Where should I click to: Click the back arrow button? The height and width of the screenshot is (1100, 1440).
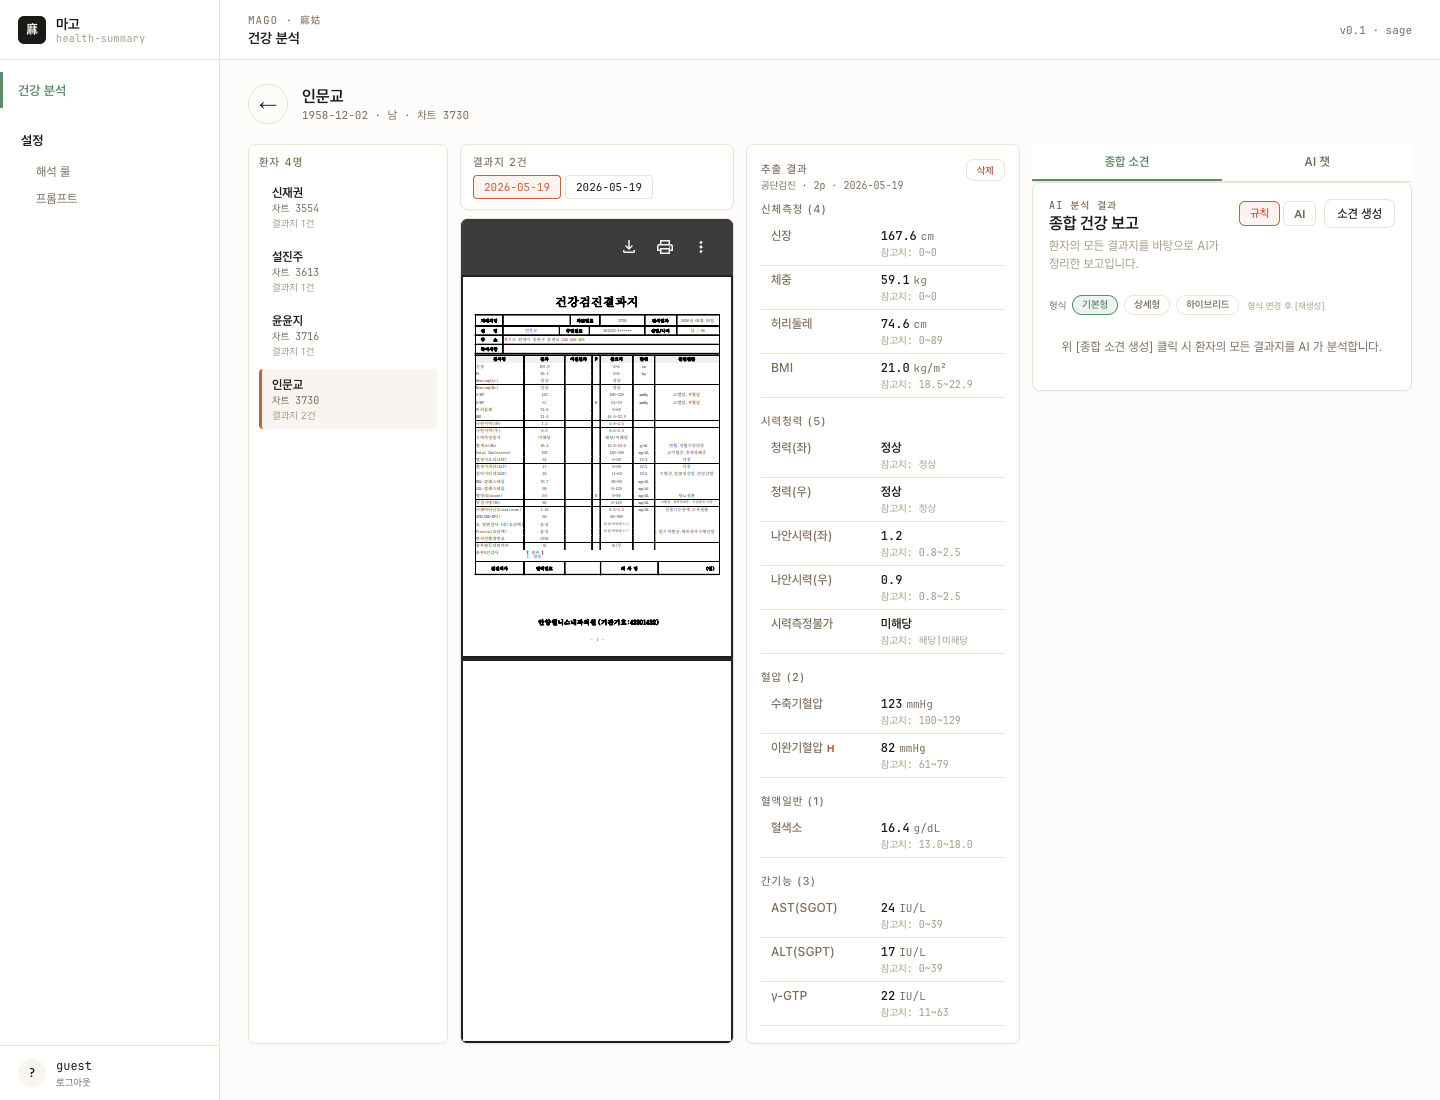[268, 104]
